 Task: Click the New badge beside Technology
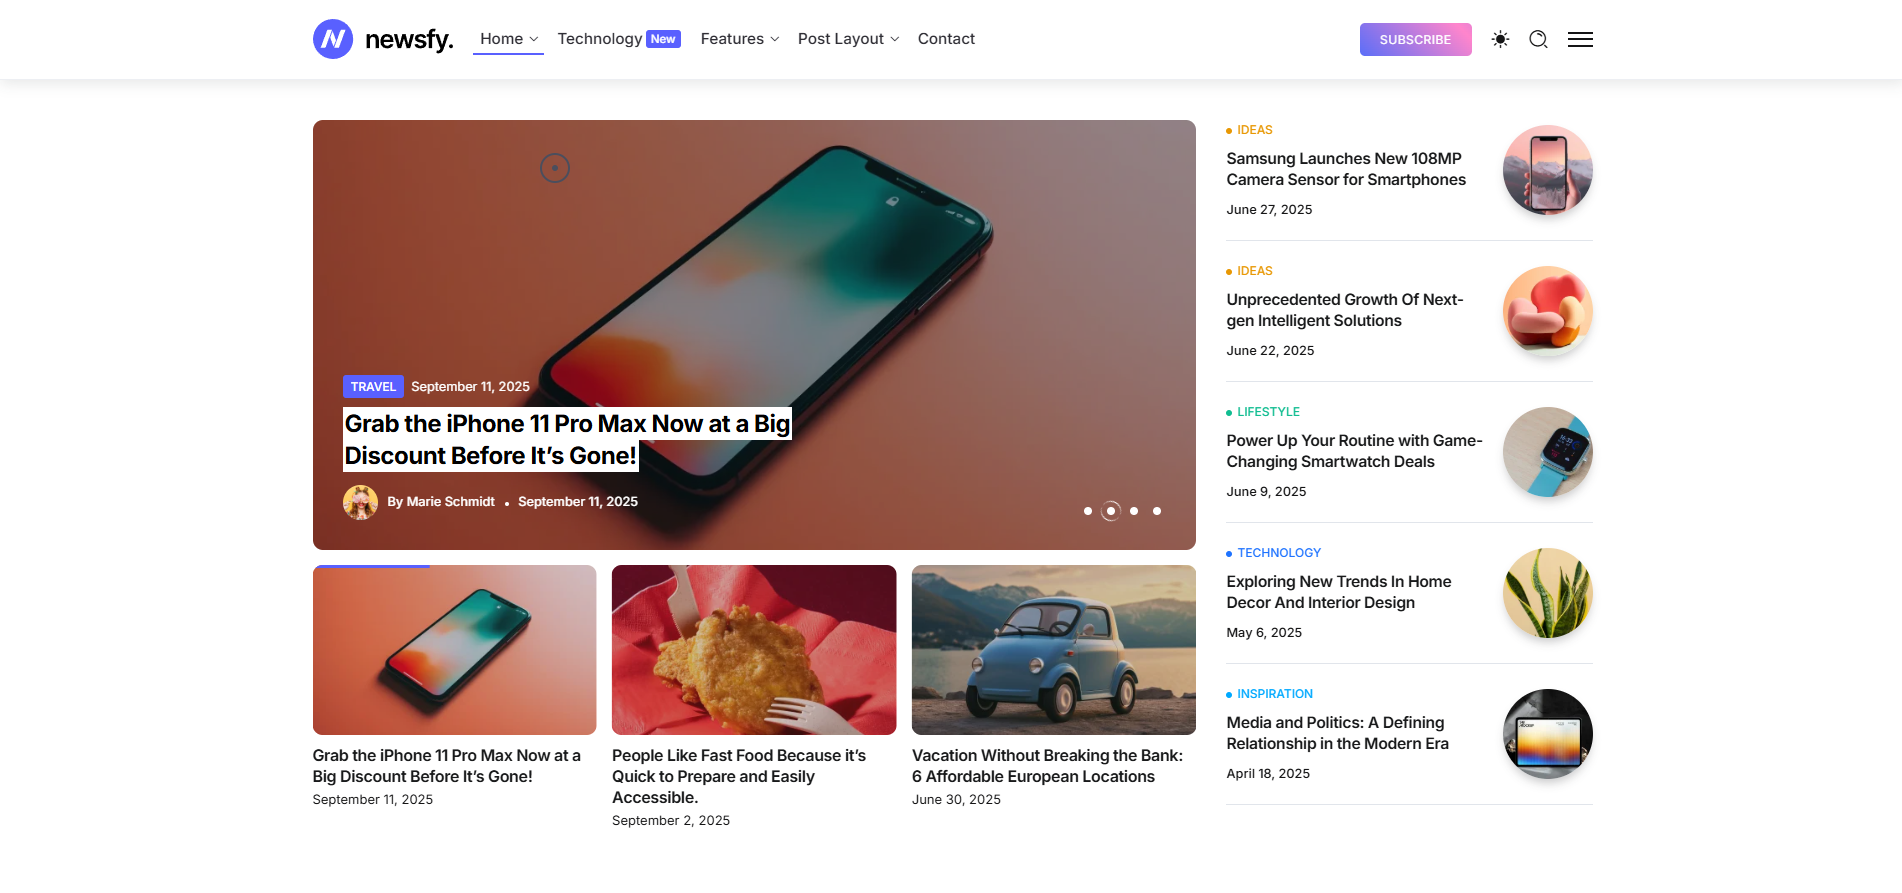pyautogui.click(x=663, y=39)
